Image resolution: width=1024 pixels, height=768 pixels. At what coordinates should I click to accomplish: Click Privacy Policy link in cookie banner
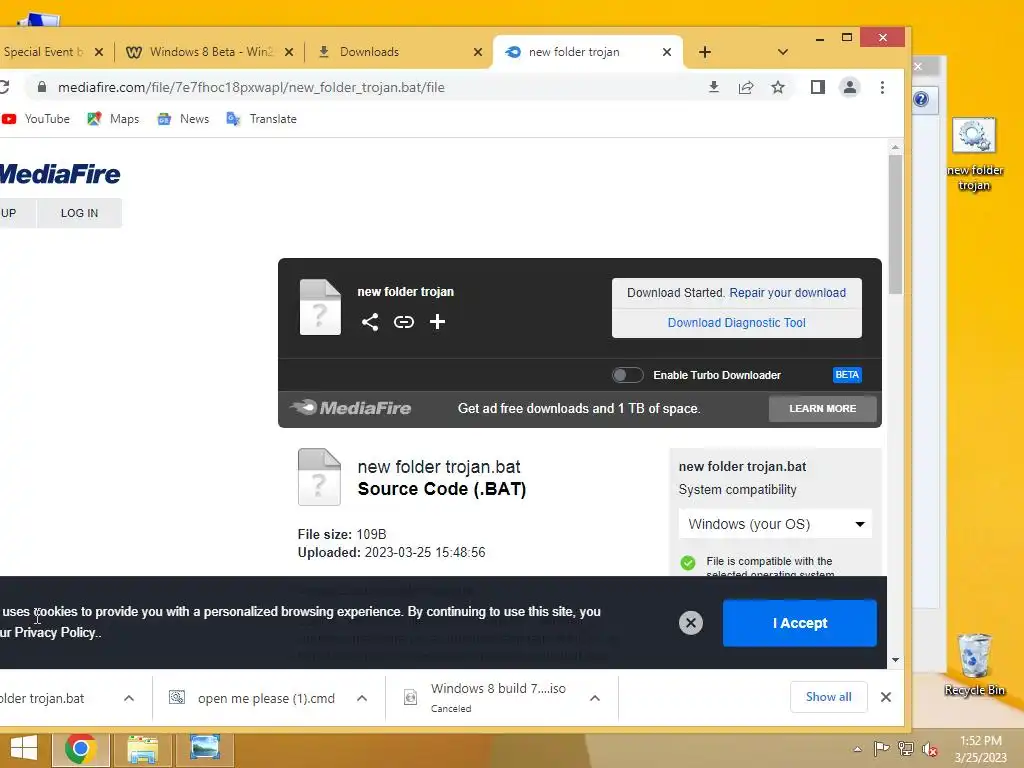pyautogui.click(x=55, y=632)
